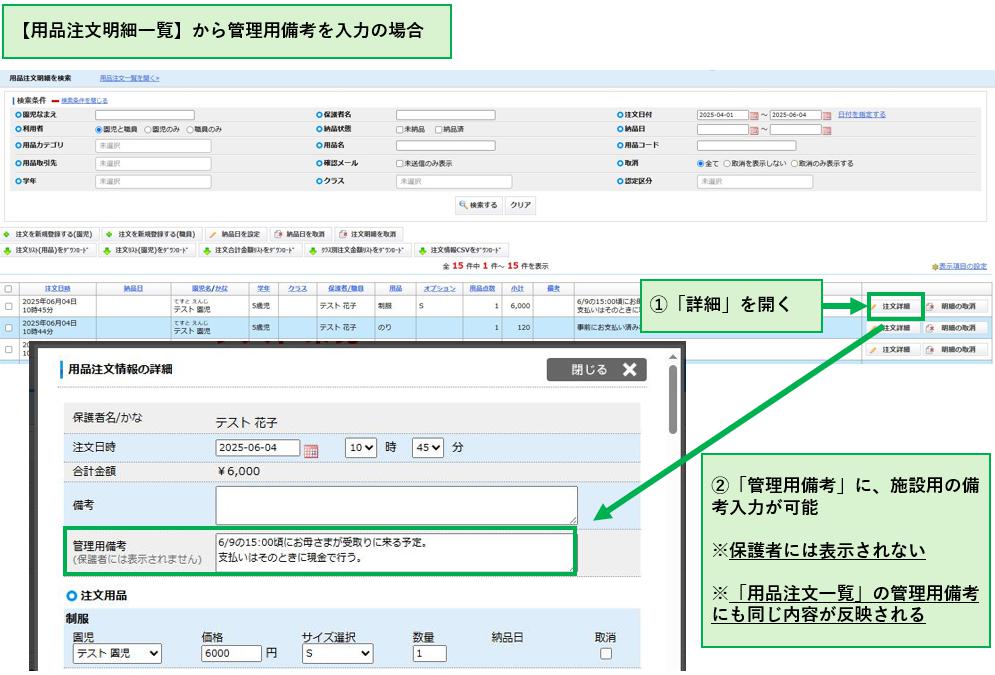Screen dimensions: 995x675
Task: Click the 検索する search button
Action: coord(479,205)
